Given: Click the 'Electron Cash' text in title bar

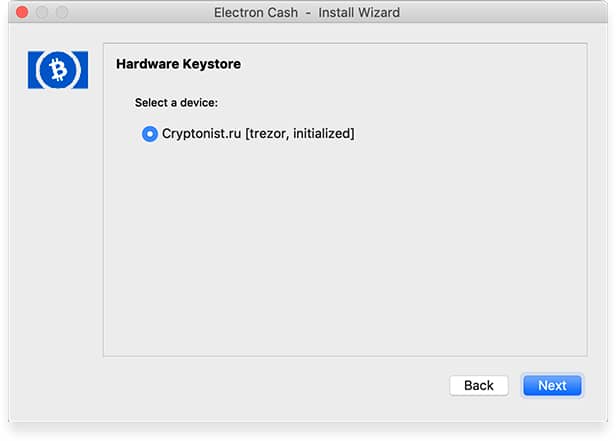Looking at the screenshot, I should (256, 13).
